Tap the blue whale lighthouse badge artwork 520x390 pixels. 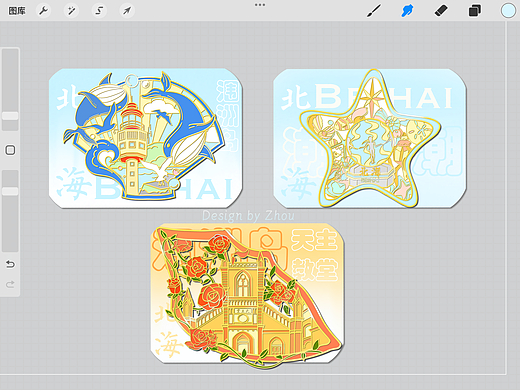[146, 138]
